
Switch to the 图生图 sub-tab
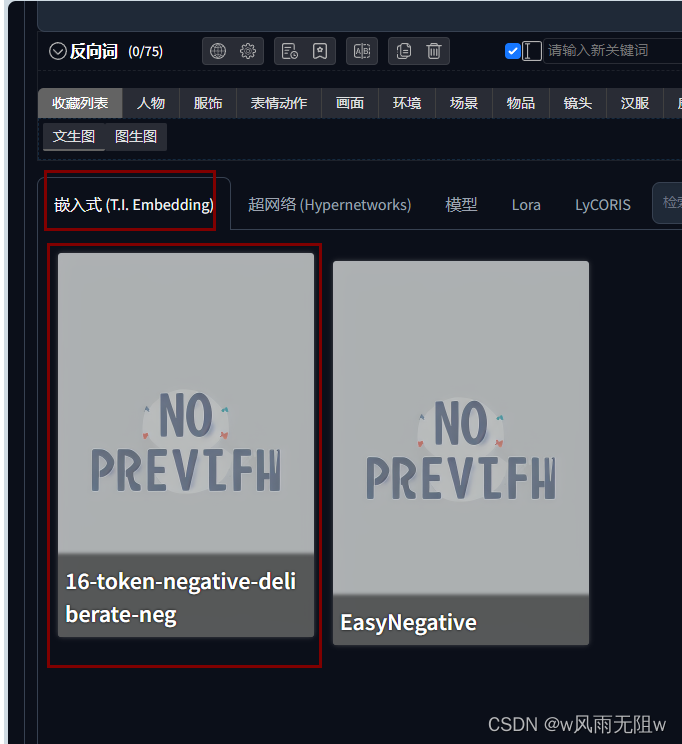[136, 137]
